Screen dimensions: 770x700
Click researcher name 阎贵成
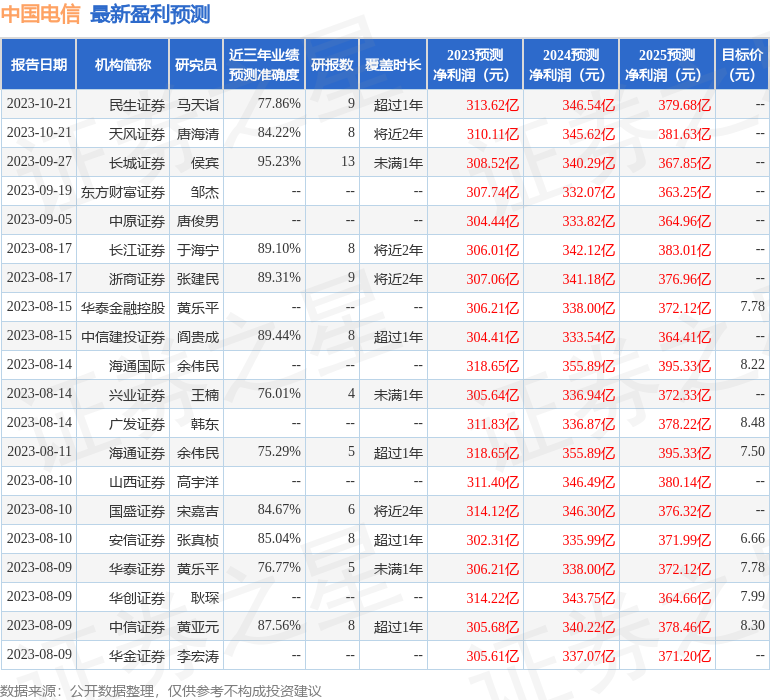click(x=197, y=336)
